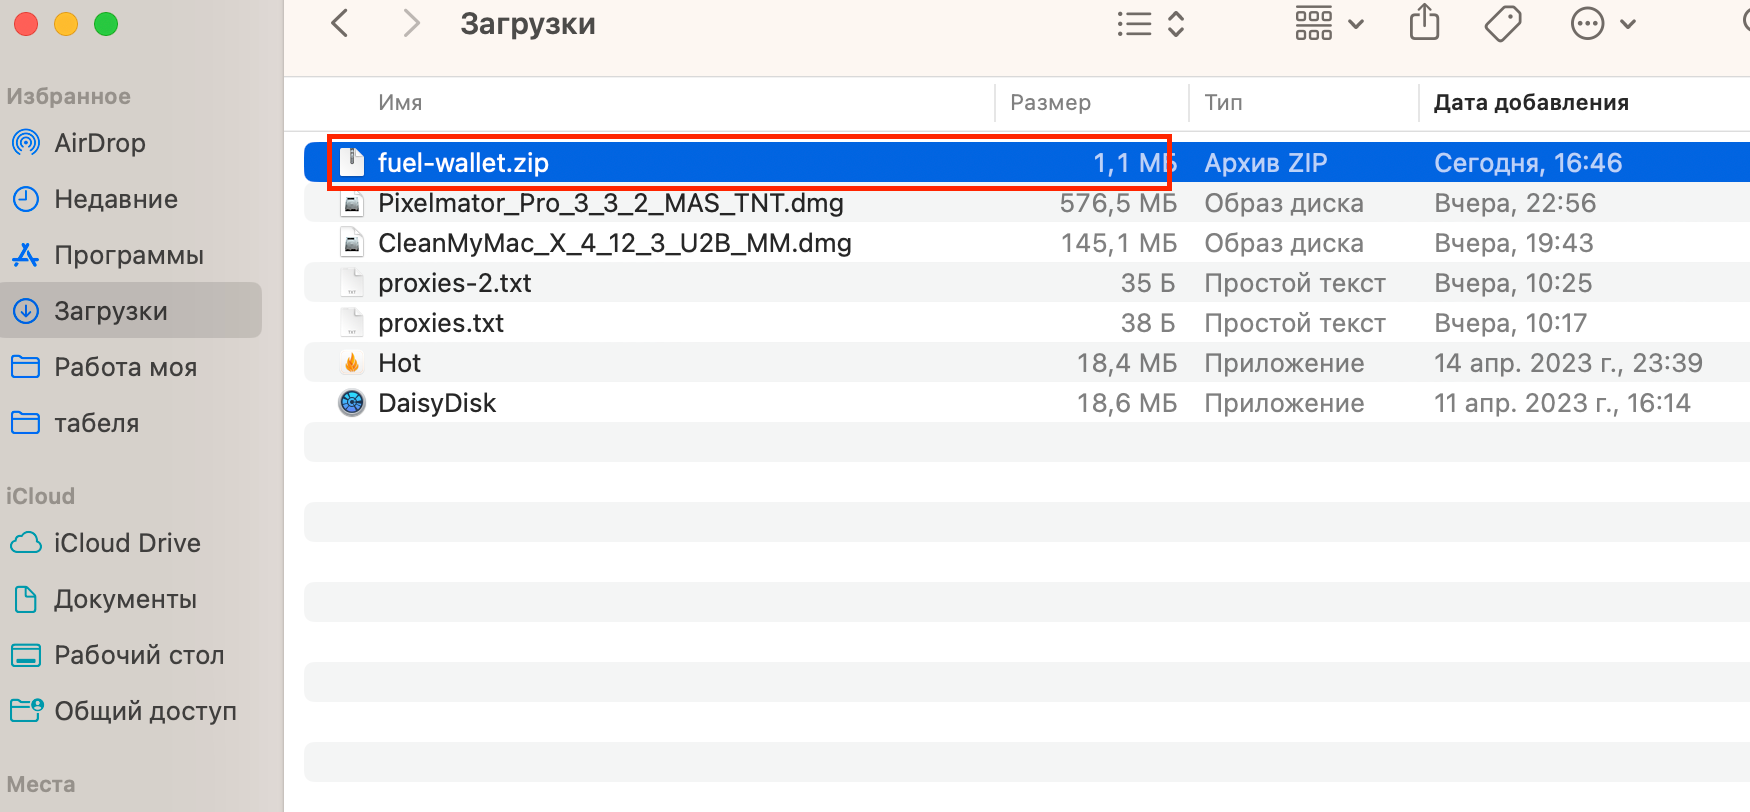Click the Сегодня, 16:46 date cell
The width and height of the screenshot is (1750, 812).
coord(1528,163)
